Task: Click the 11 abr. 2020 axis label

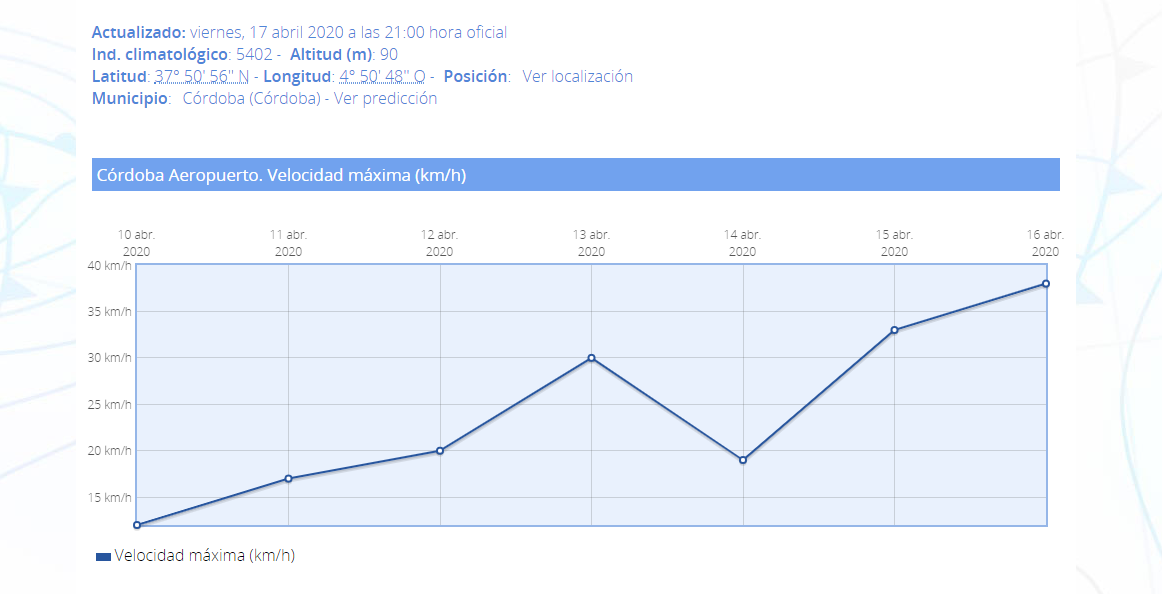Action: point(288,243)
